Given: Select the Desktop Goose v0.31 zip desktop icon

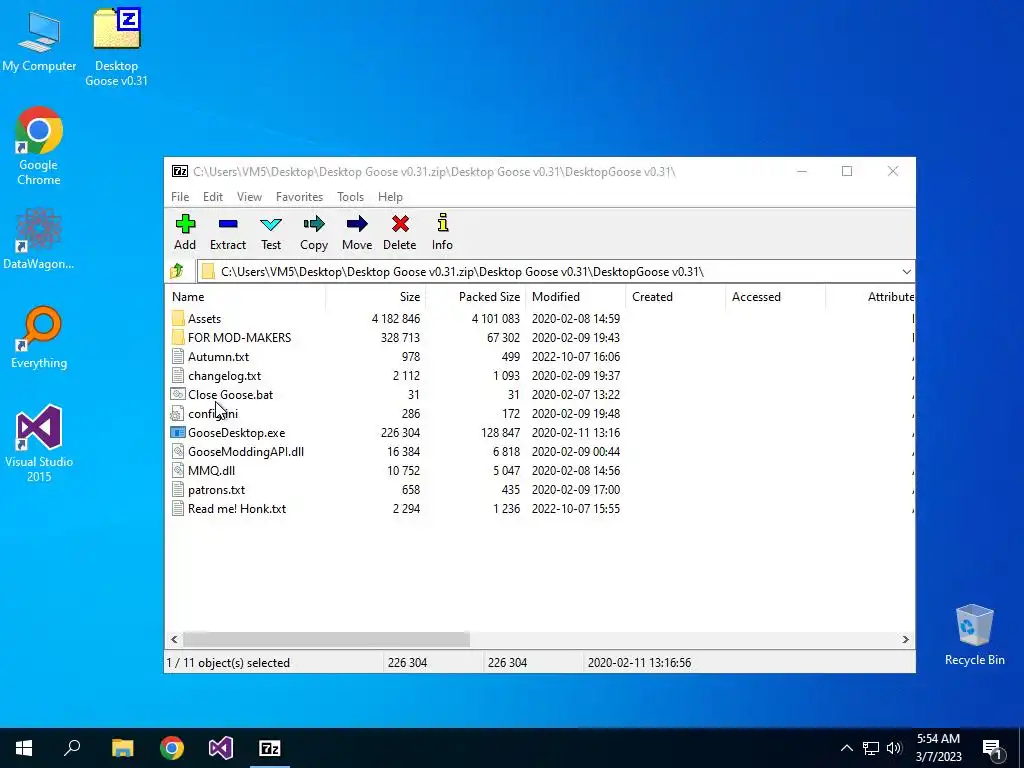Looking at the screenshot, I should click(x=117, y=47).
